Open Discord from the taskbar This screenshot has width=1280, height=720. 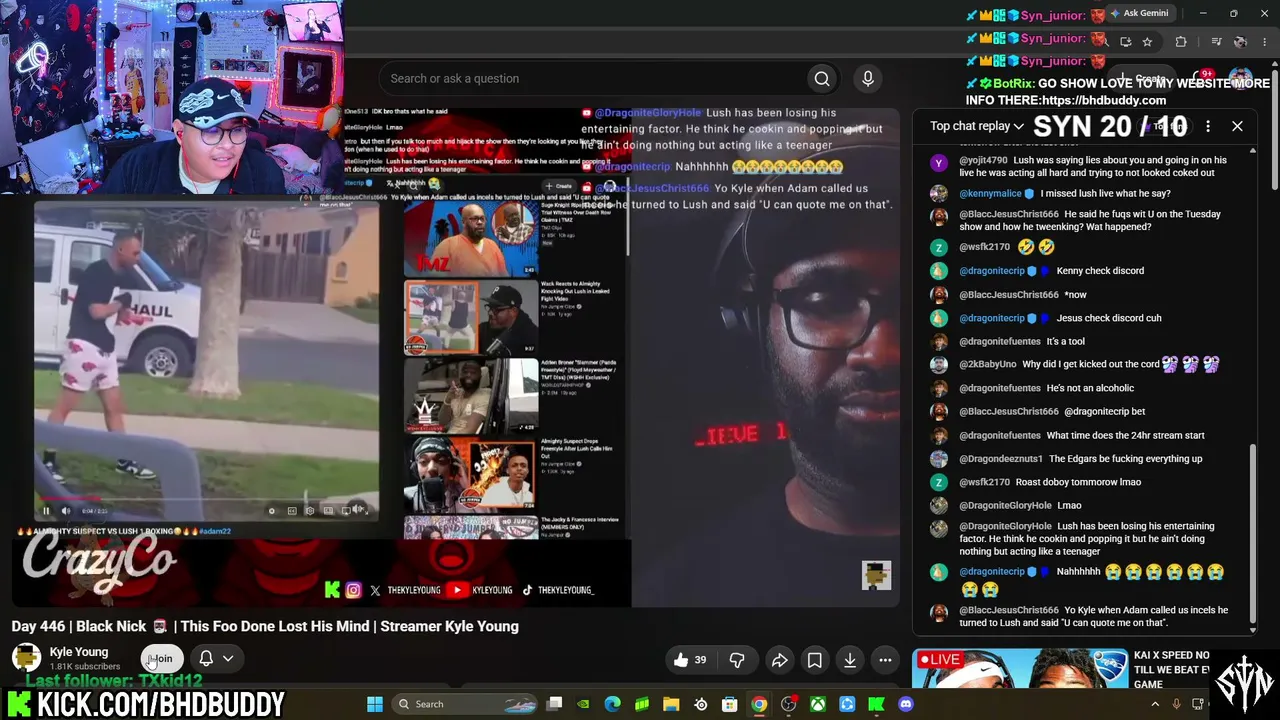[906, 704]
